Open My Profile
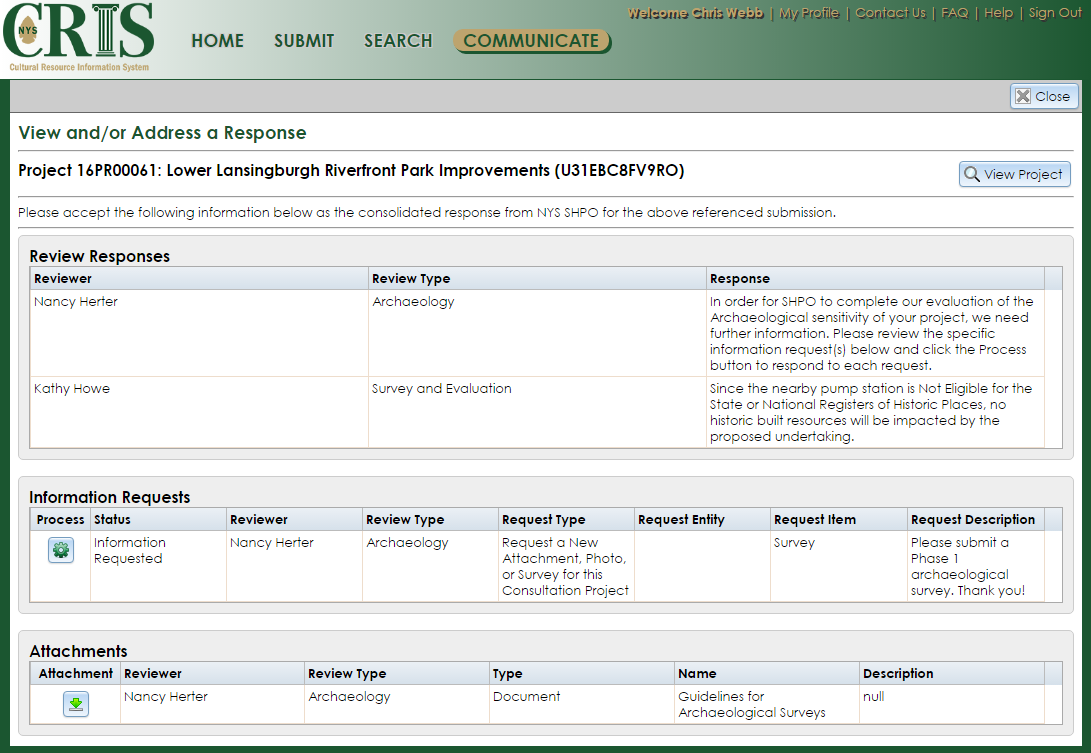The width and height of the screenshot is (1091, 753). coord(809,13)
